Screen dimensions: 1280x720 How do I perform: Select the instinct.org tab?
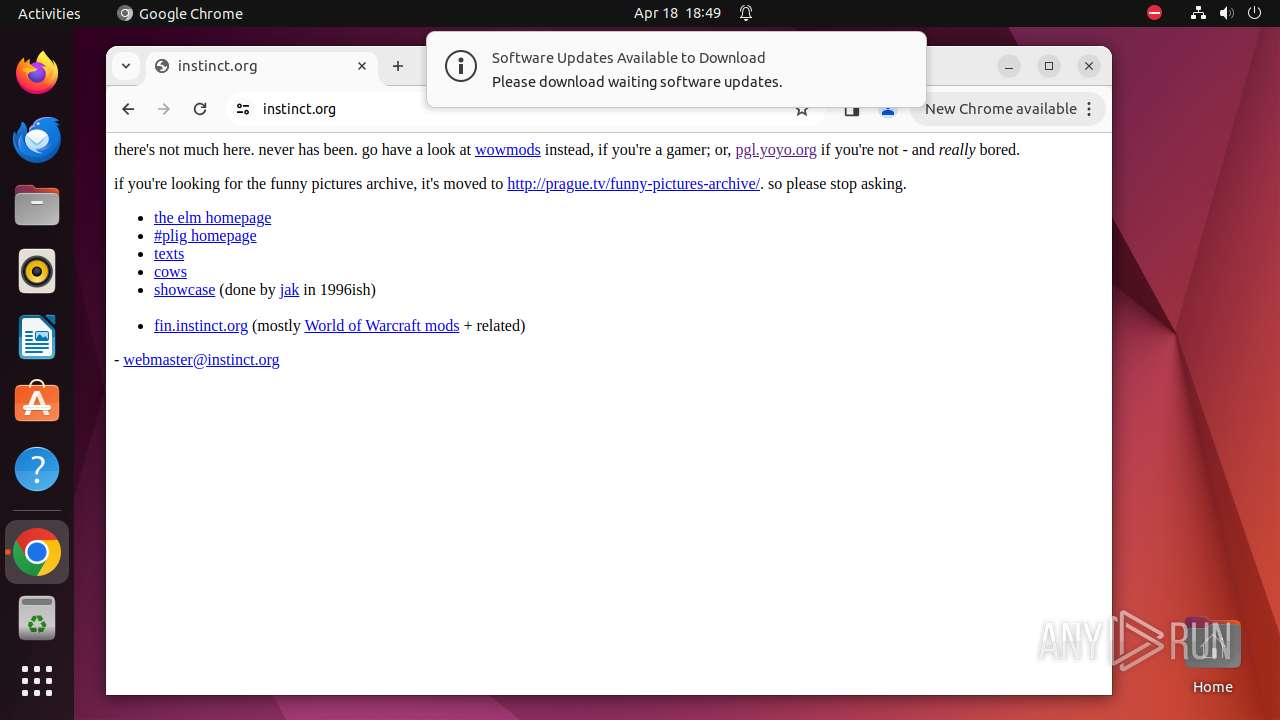pyautogui.click(x=262, y=66)
